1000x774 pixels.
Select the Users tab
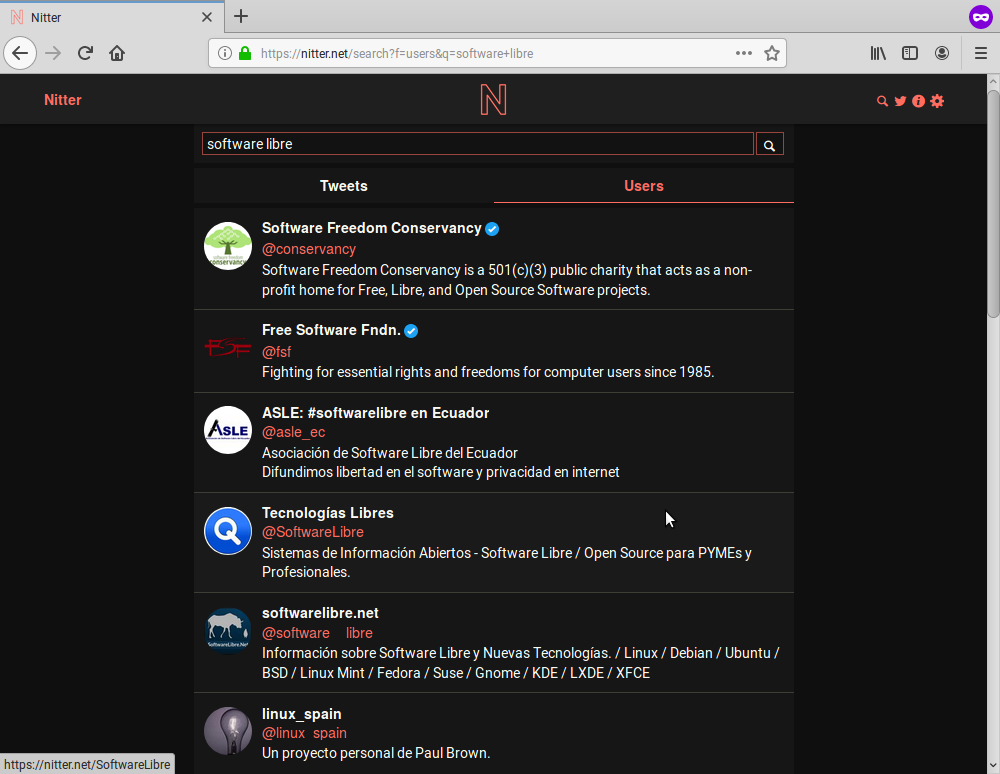[x=643, y=186]
